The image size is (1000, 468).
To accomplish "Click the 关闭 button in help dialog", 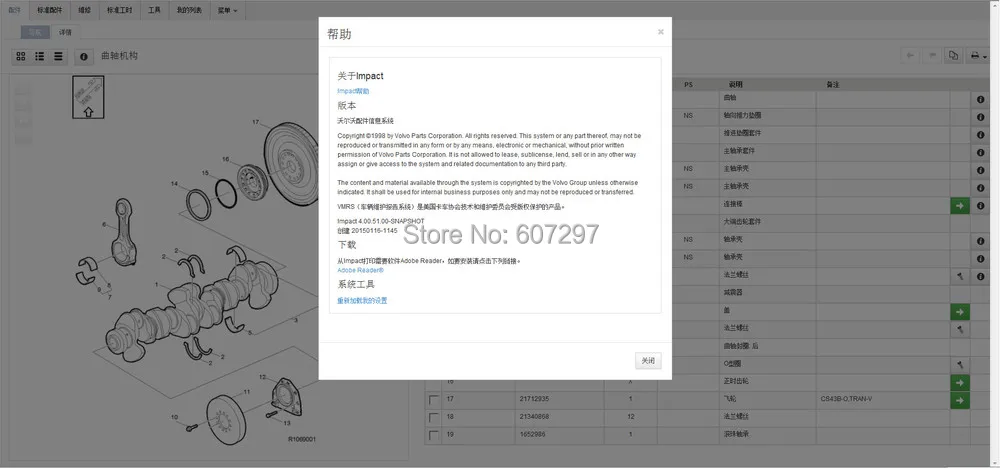I will pyautogui.click(x=648, y=361).
